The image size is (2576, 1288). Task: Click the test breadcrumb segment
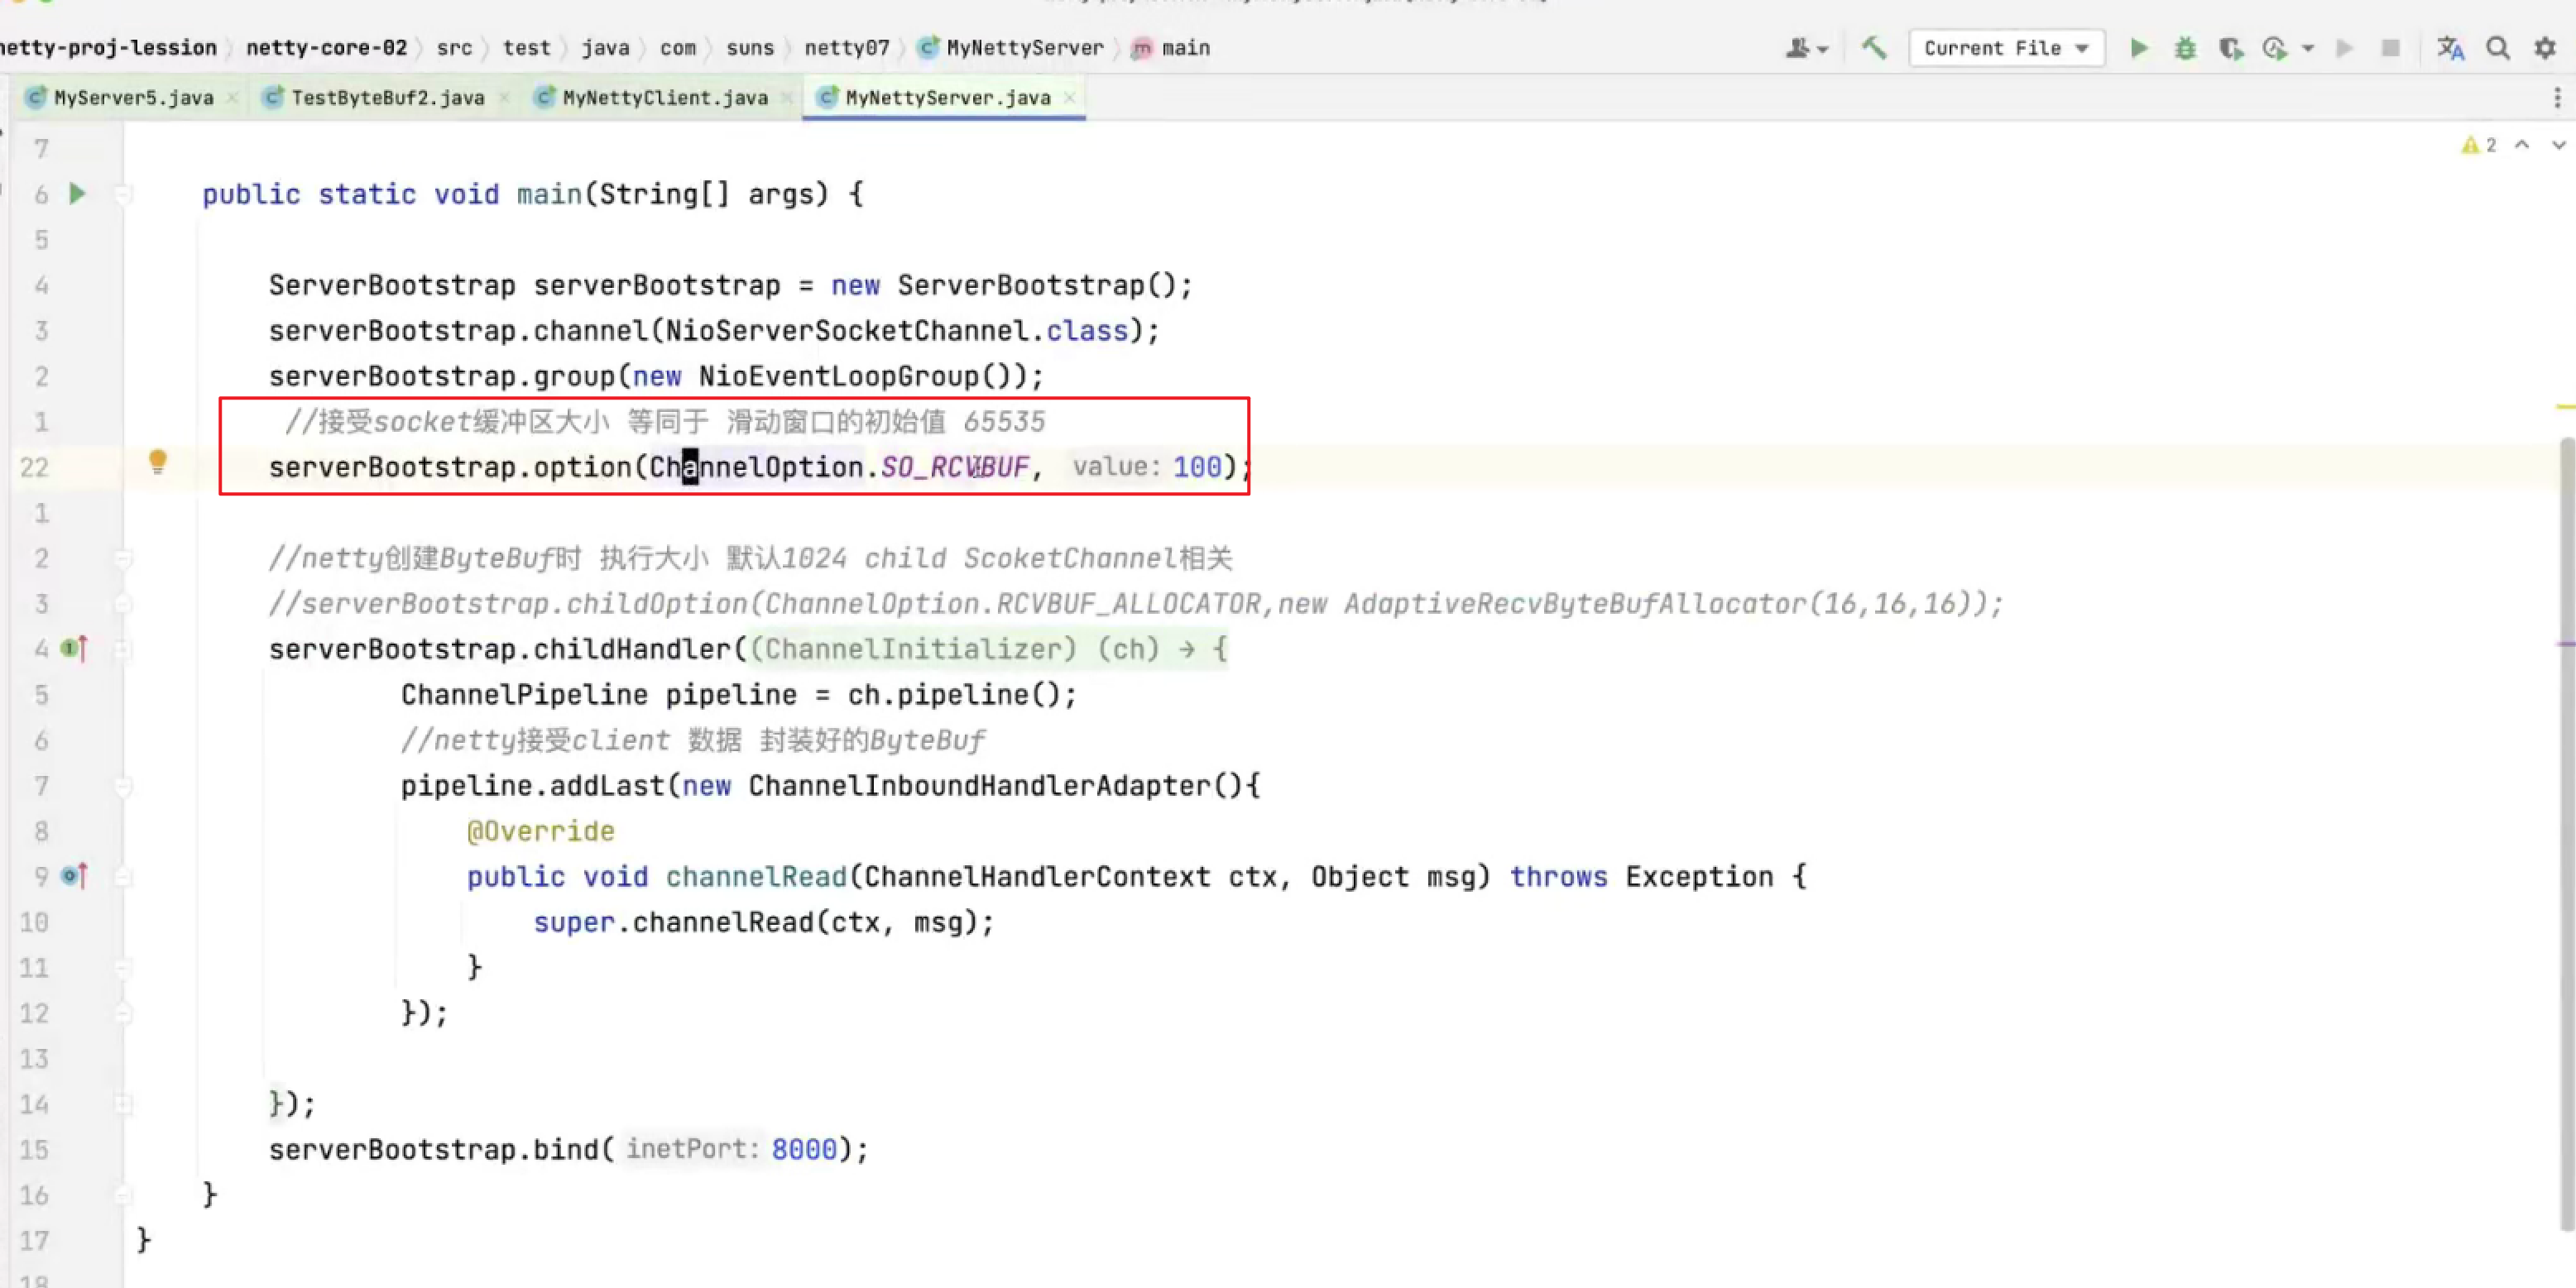527,47
